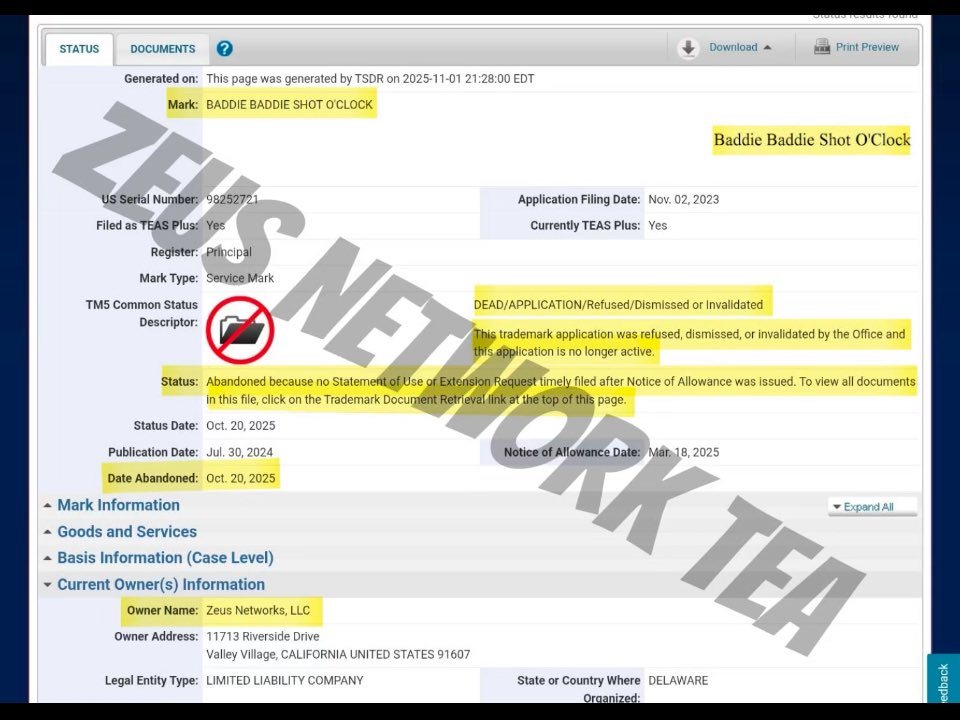The height and width of the screenshot is (720, 960).
Task: Click the Download button
Action: coord(735,46)
